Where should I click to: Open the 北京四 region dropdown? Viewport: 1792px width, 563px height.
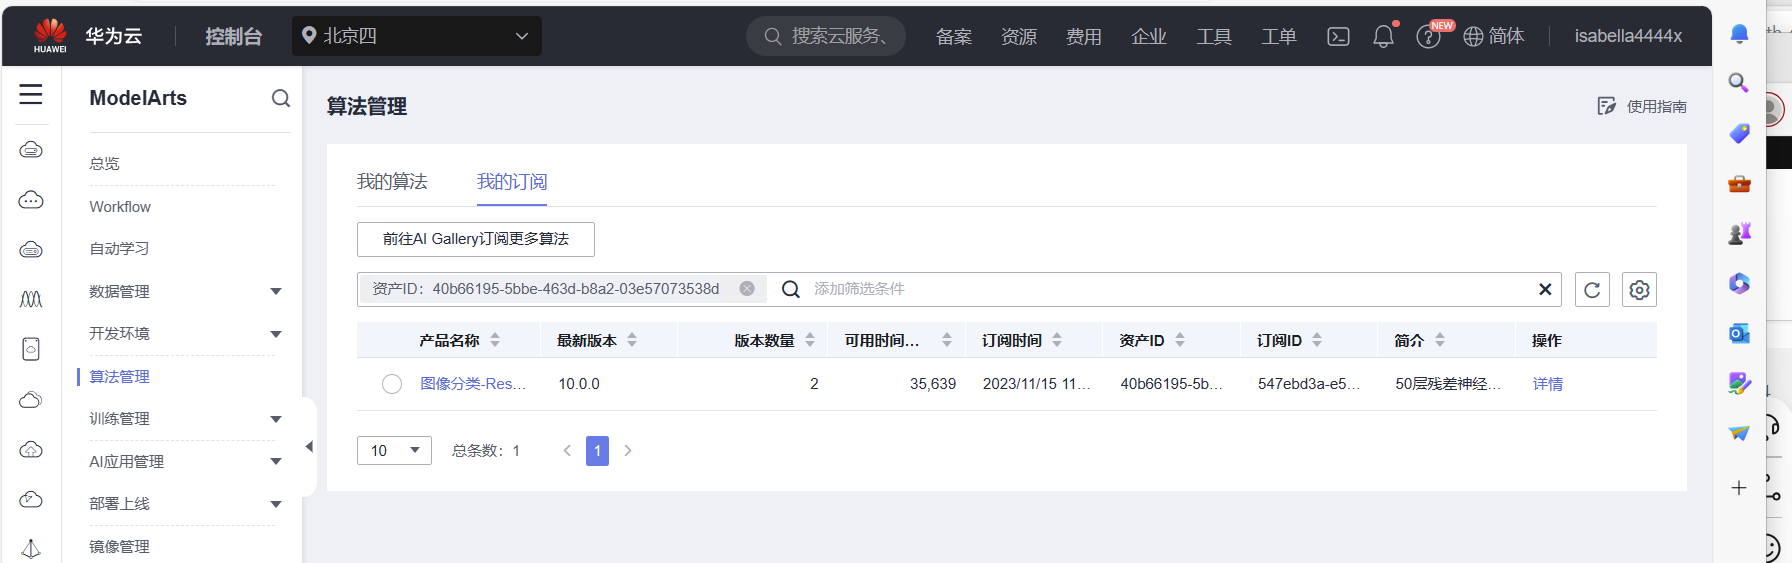coord(417,36)
